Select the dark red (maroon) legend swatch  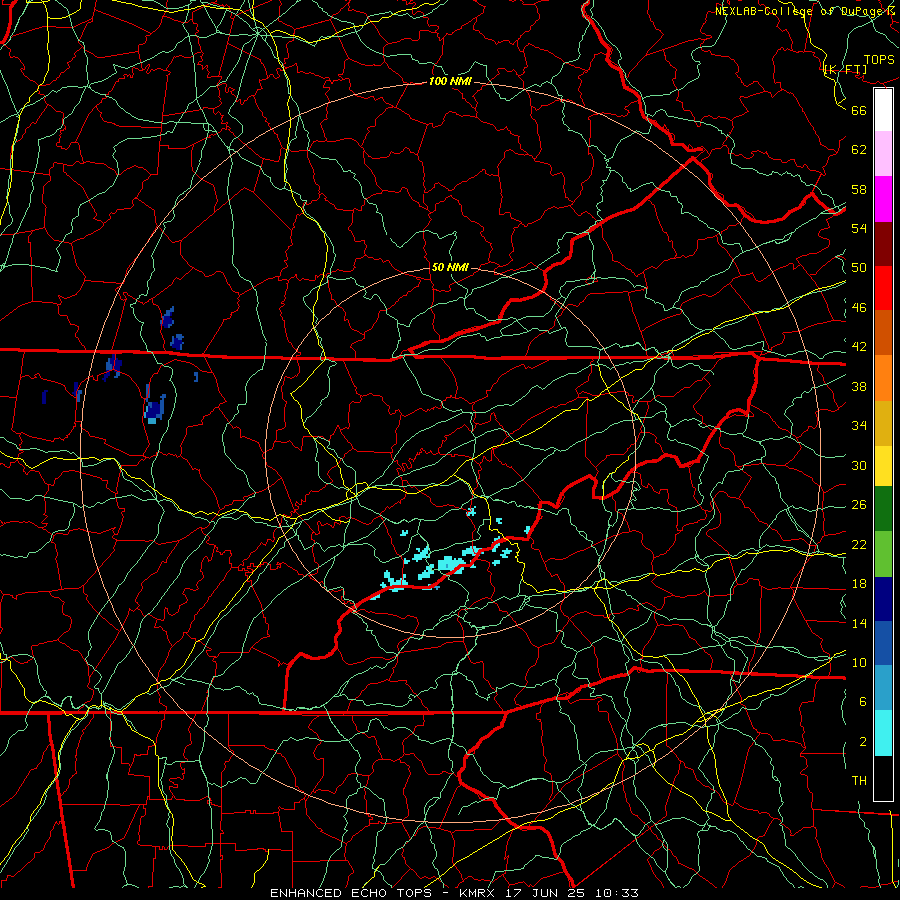pyautogui.click(x=883, y=244)
